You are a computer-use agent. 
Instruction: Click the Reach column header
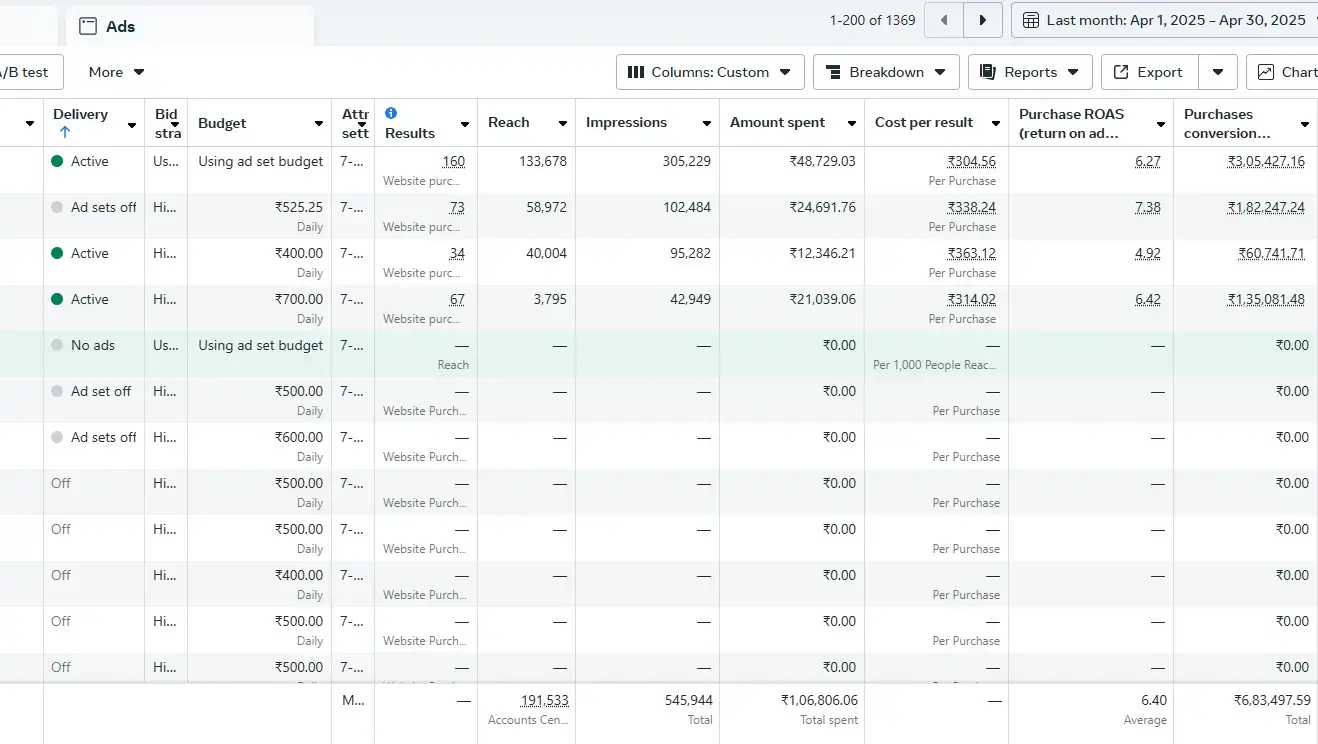click(x=508, y=122)
